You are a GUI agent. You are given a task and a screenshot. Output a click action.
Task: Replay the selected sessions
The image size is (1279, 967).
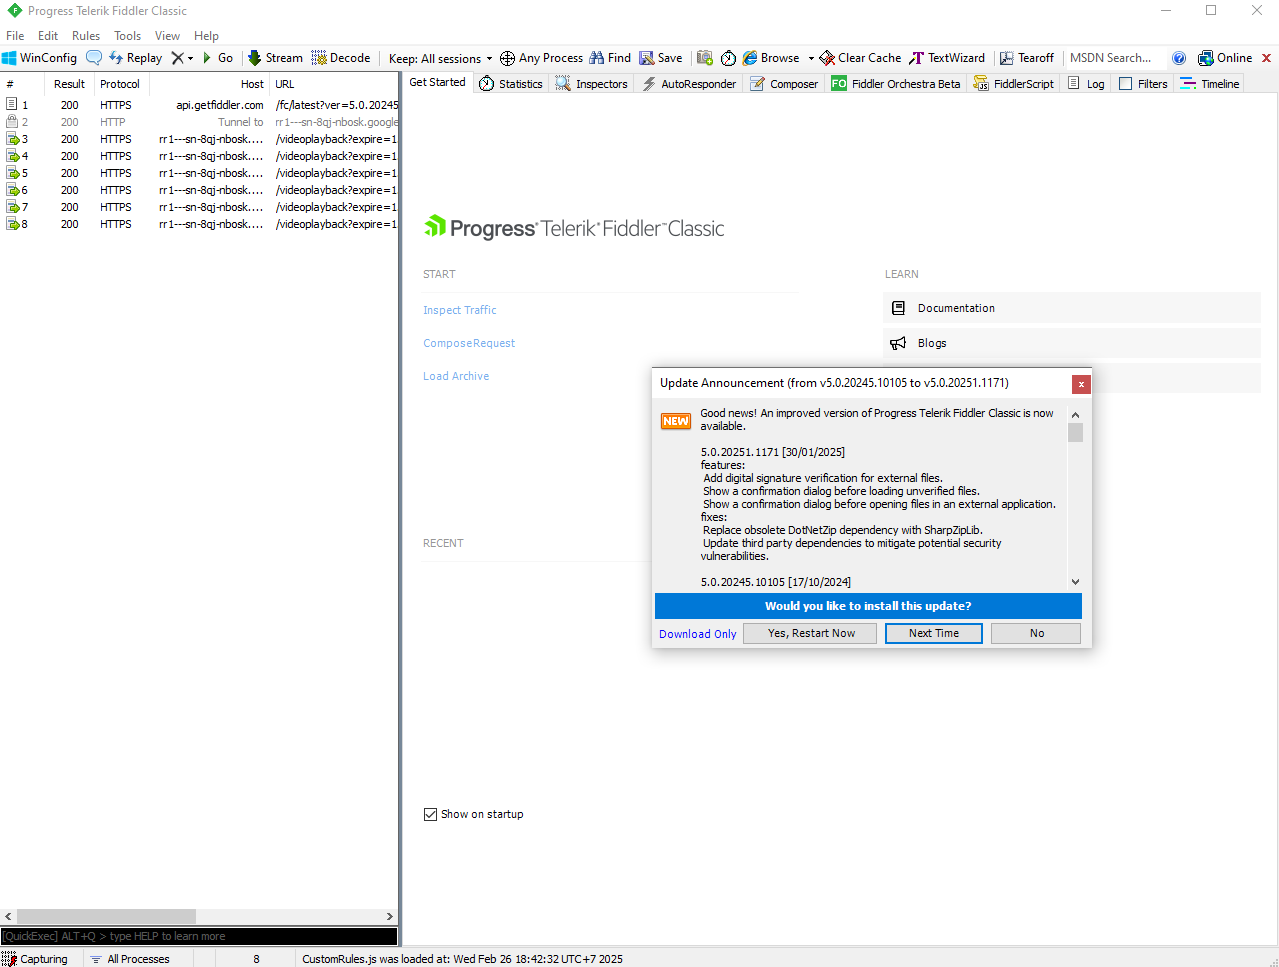pyautogui.click(x=135, y=58)
